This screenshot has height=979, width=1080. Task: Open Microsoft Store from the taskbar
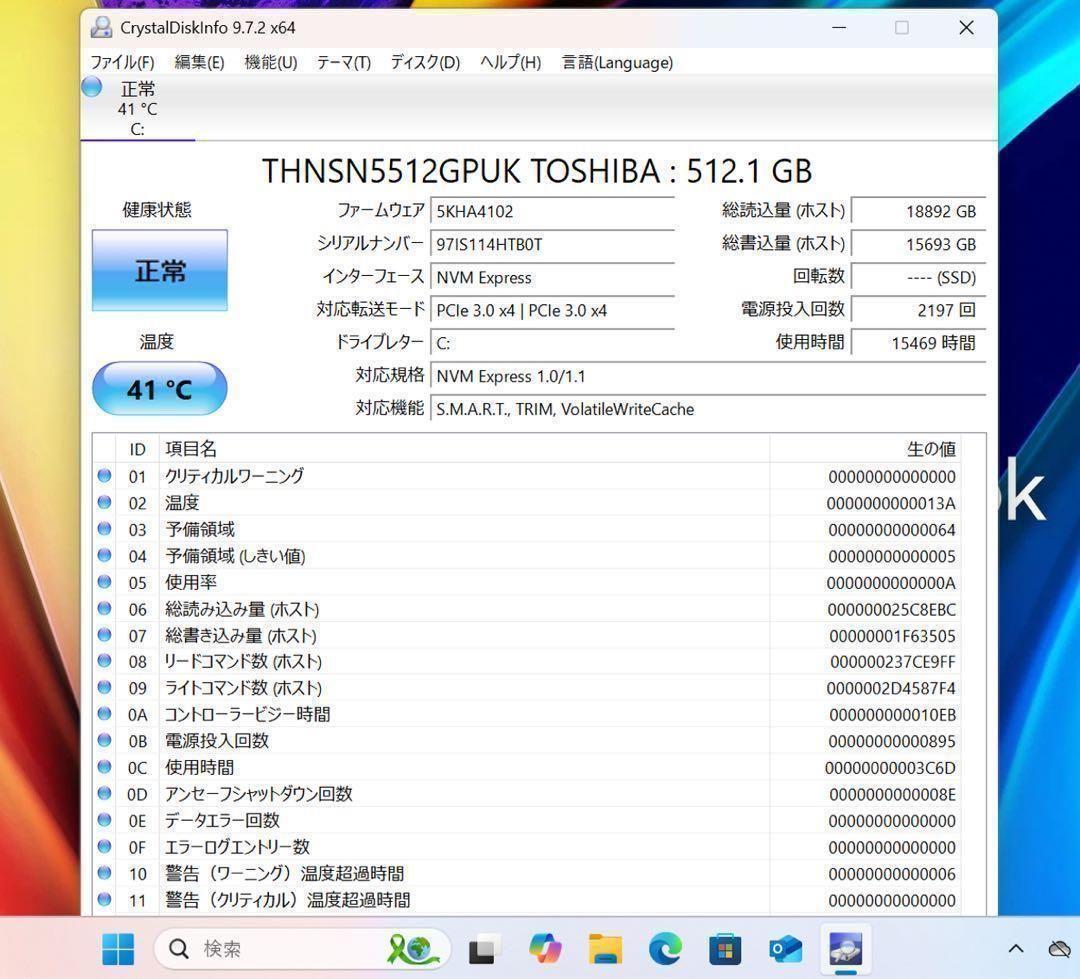723,948
